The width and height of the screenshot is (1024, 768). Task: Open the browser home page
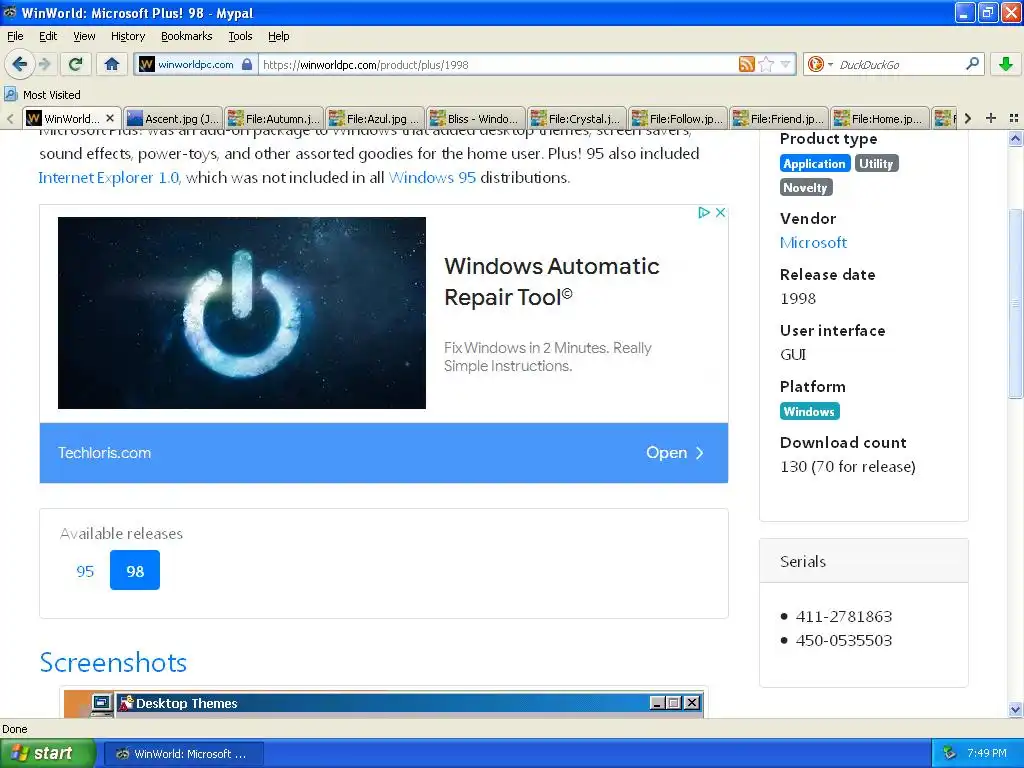(112, 64)
